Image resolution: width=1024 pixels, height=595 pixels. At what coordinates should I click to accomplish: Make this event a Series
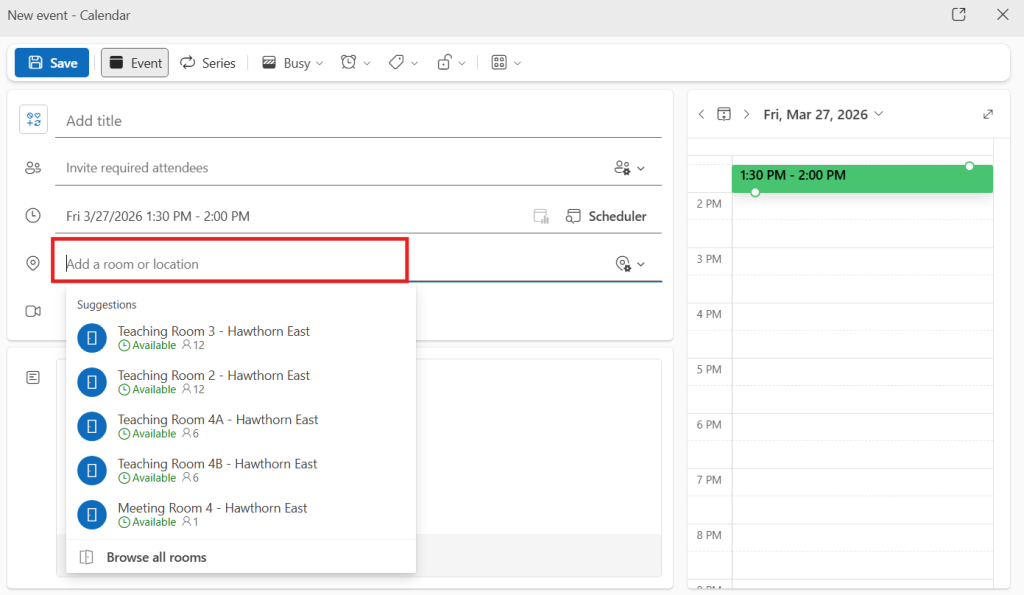point(208,63)
